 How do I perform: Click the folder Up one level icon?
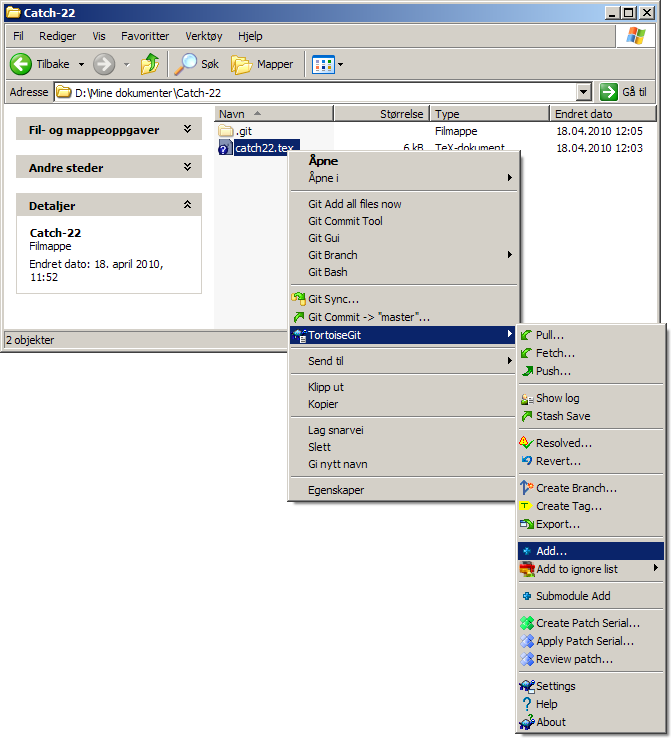pyautogui.click(x=150, y=64)
